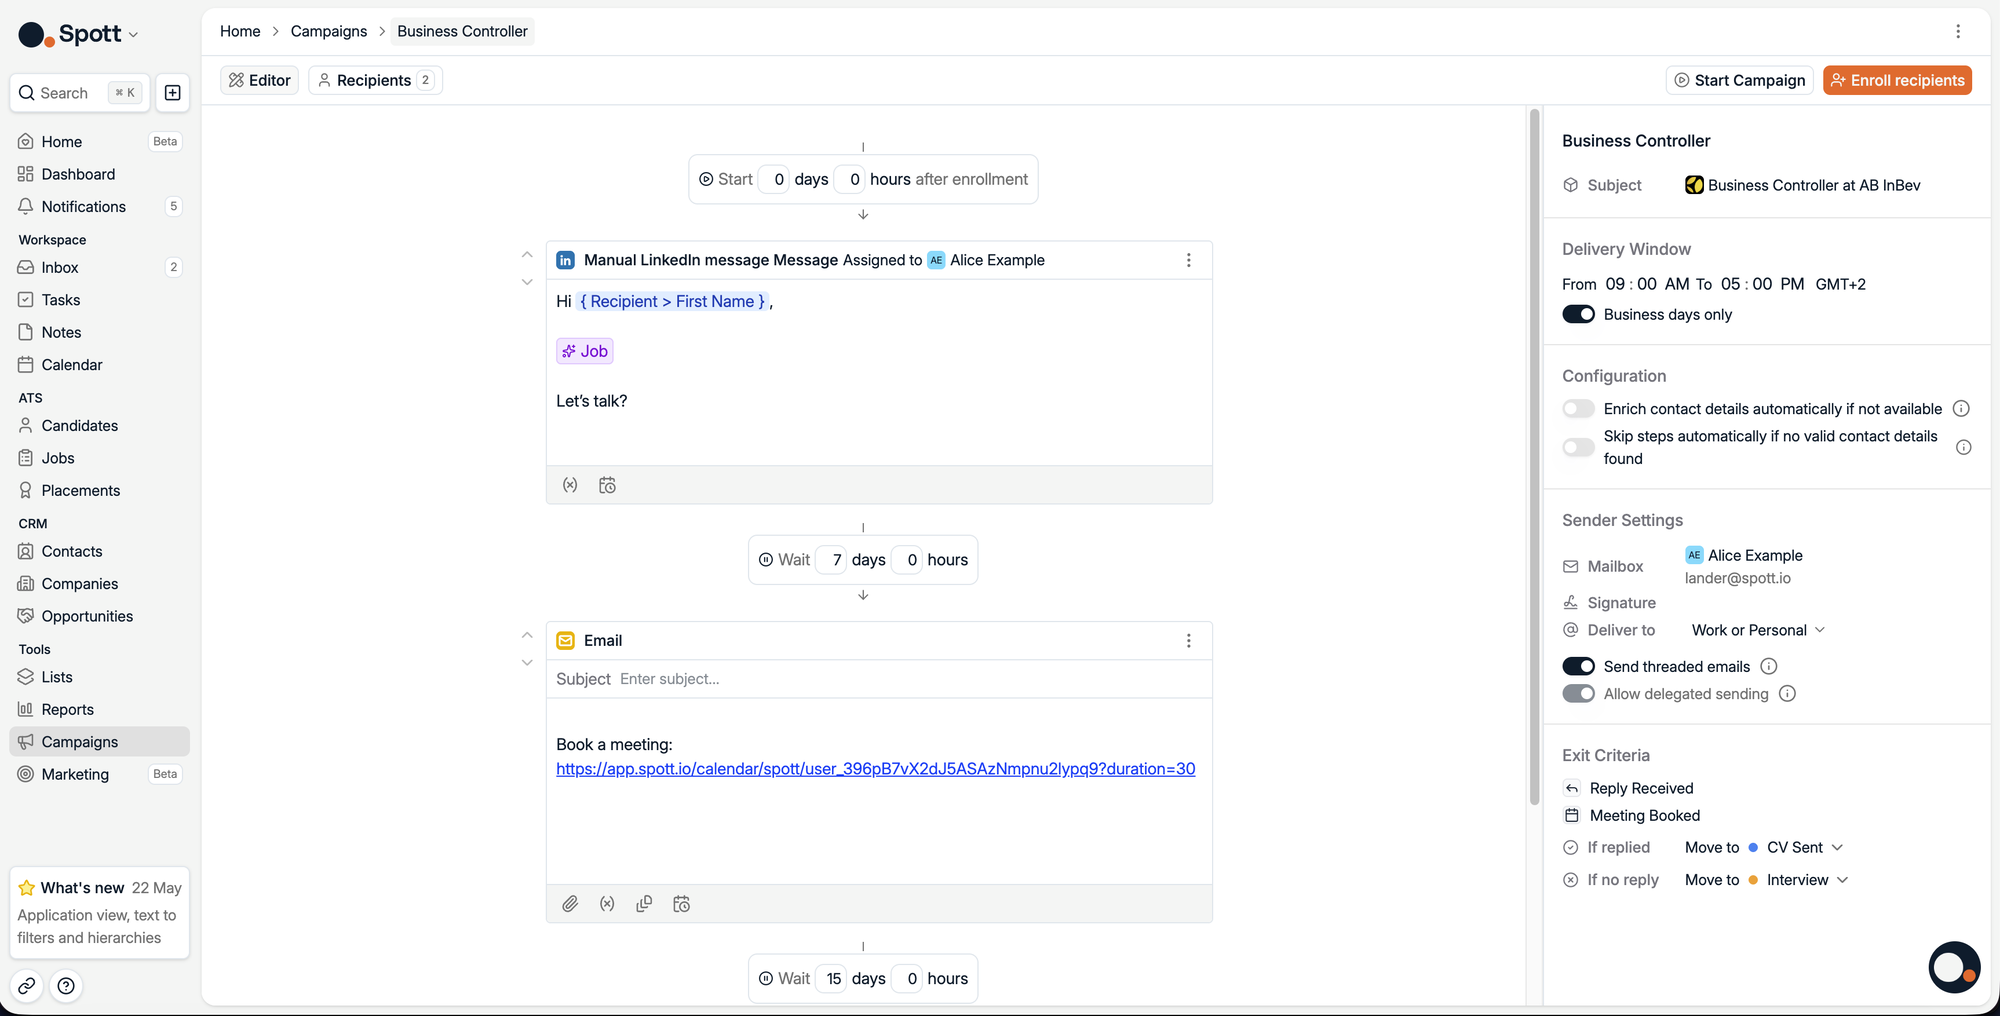
Task: Disable Send threaded emails switch
Action: 1578,666
